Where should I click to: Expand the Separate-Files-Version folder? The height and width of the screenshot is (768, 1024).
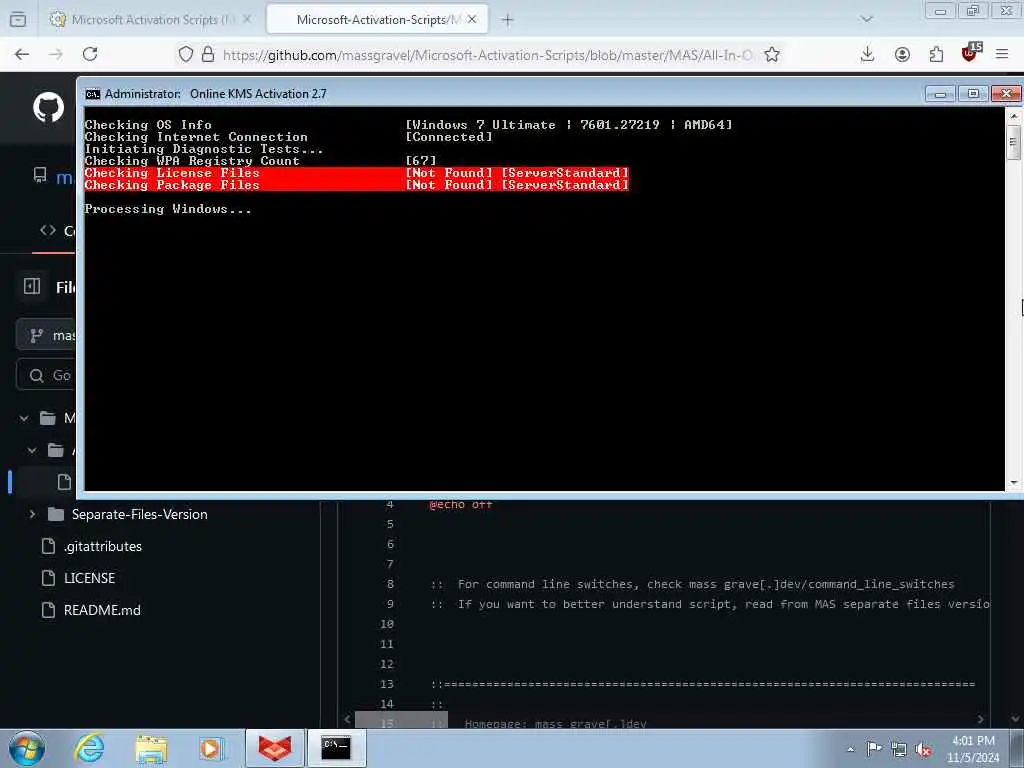32,515
